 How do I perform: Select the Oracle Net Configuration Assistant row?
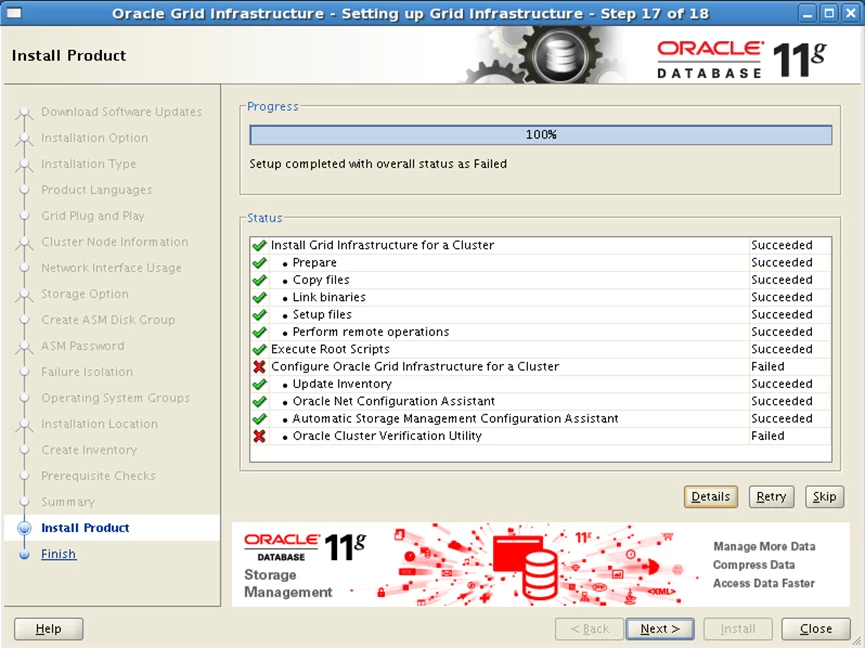[x=541, y=401]
